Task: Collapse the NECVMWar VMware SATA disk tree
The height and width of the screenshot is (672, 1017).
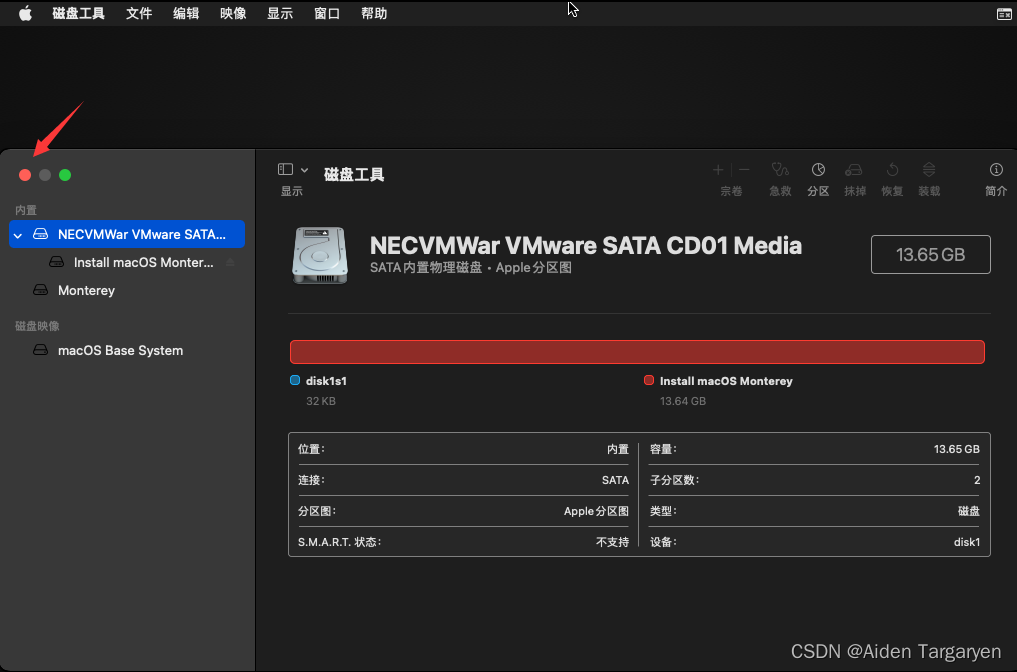Action: click(18, 235)
